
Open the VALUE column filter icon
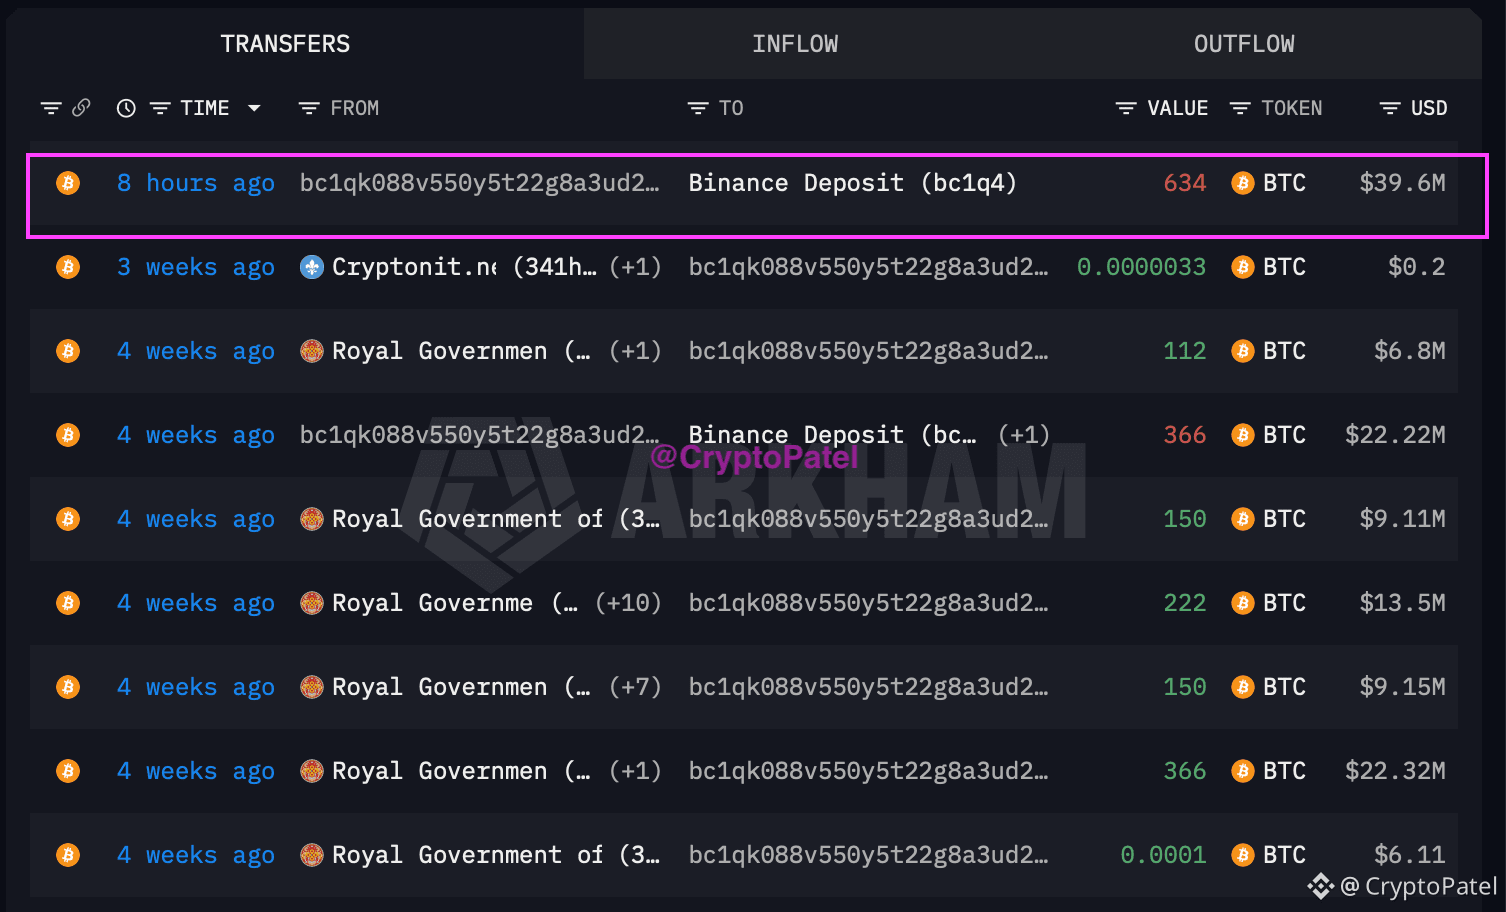[x=1126, y=108]
